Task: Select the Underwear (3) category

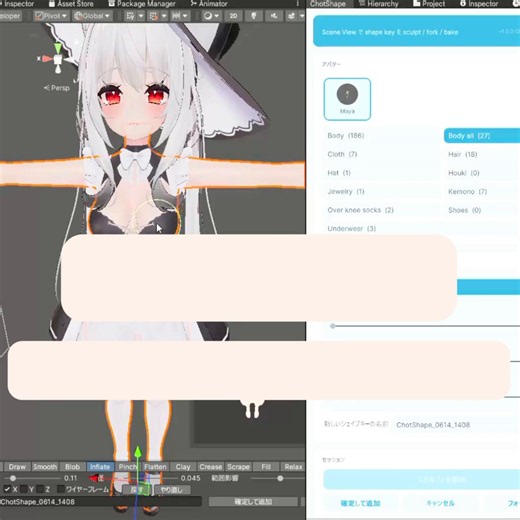Action: pos(422,229)
